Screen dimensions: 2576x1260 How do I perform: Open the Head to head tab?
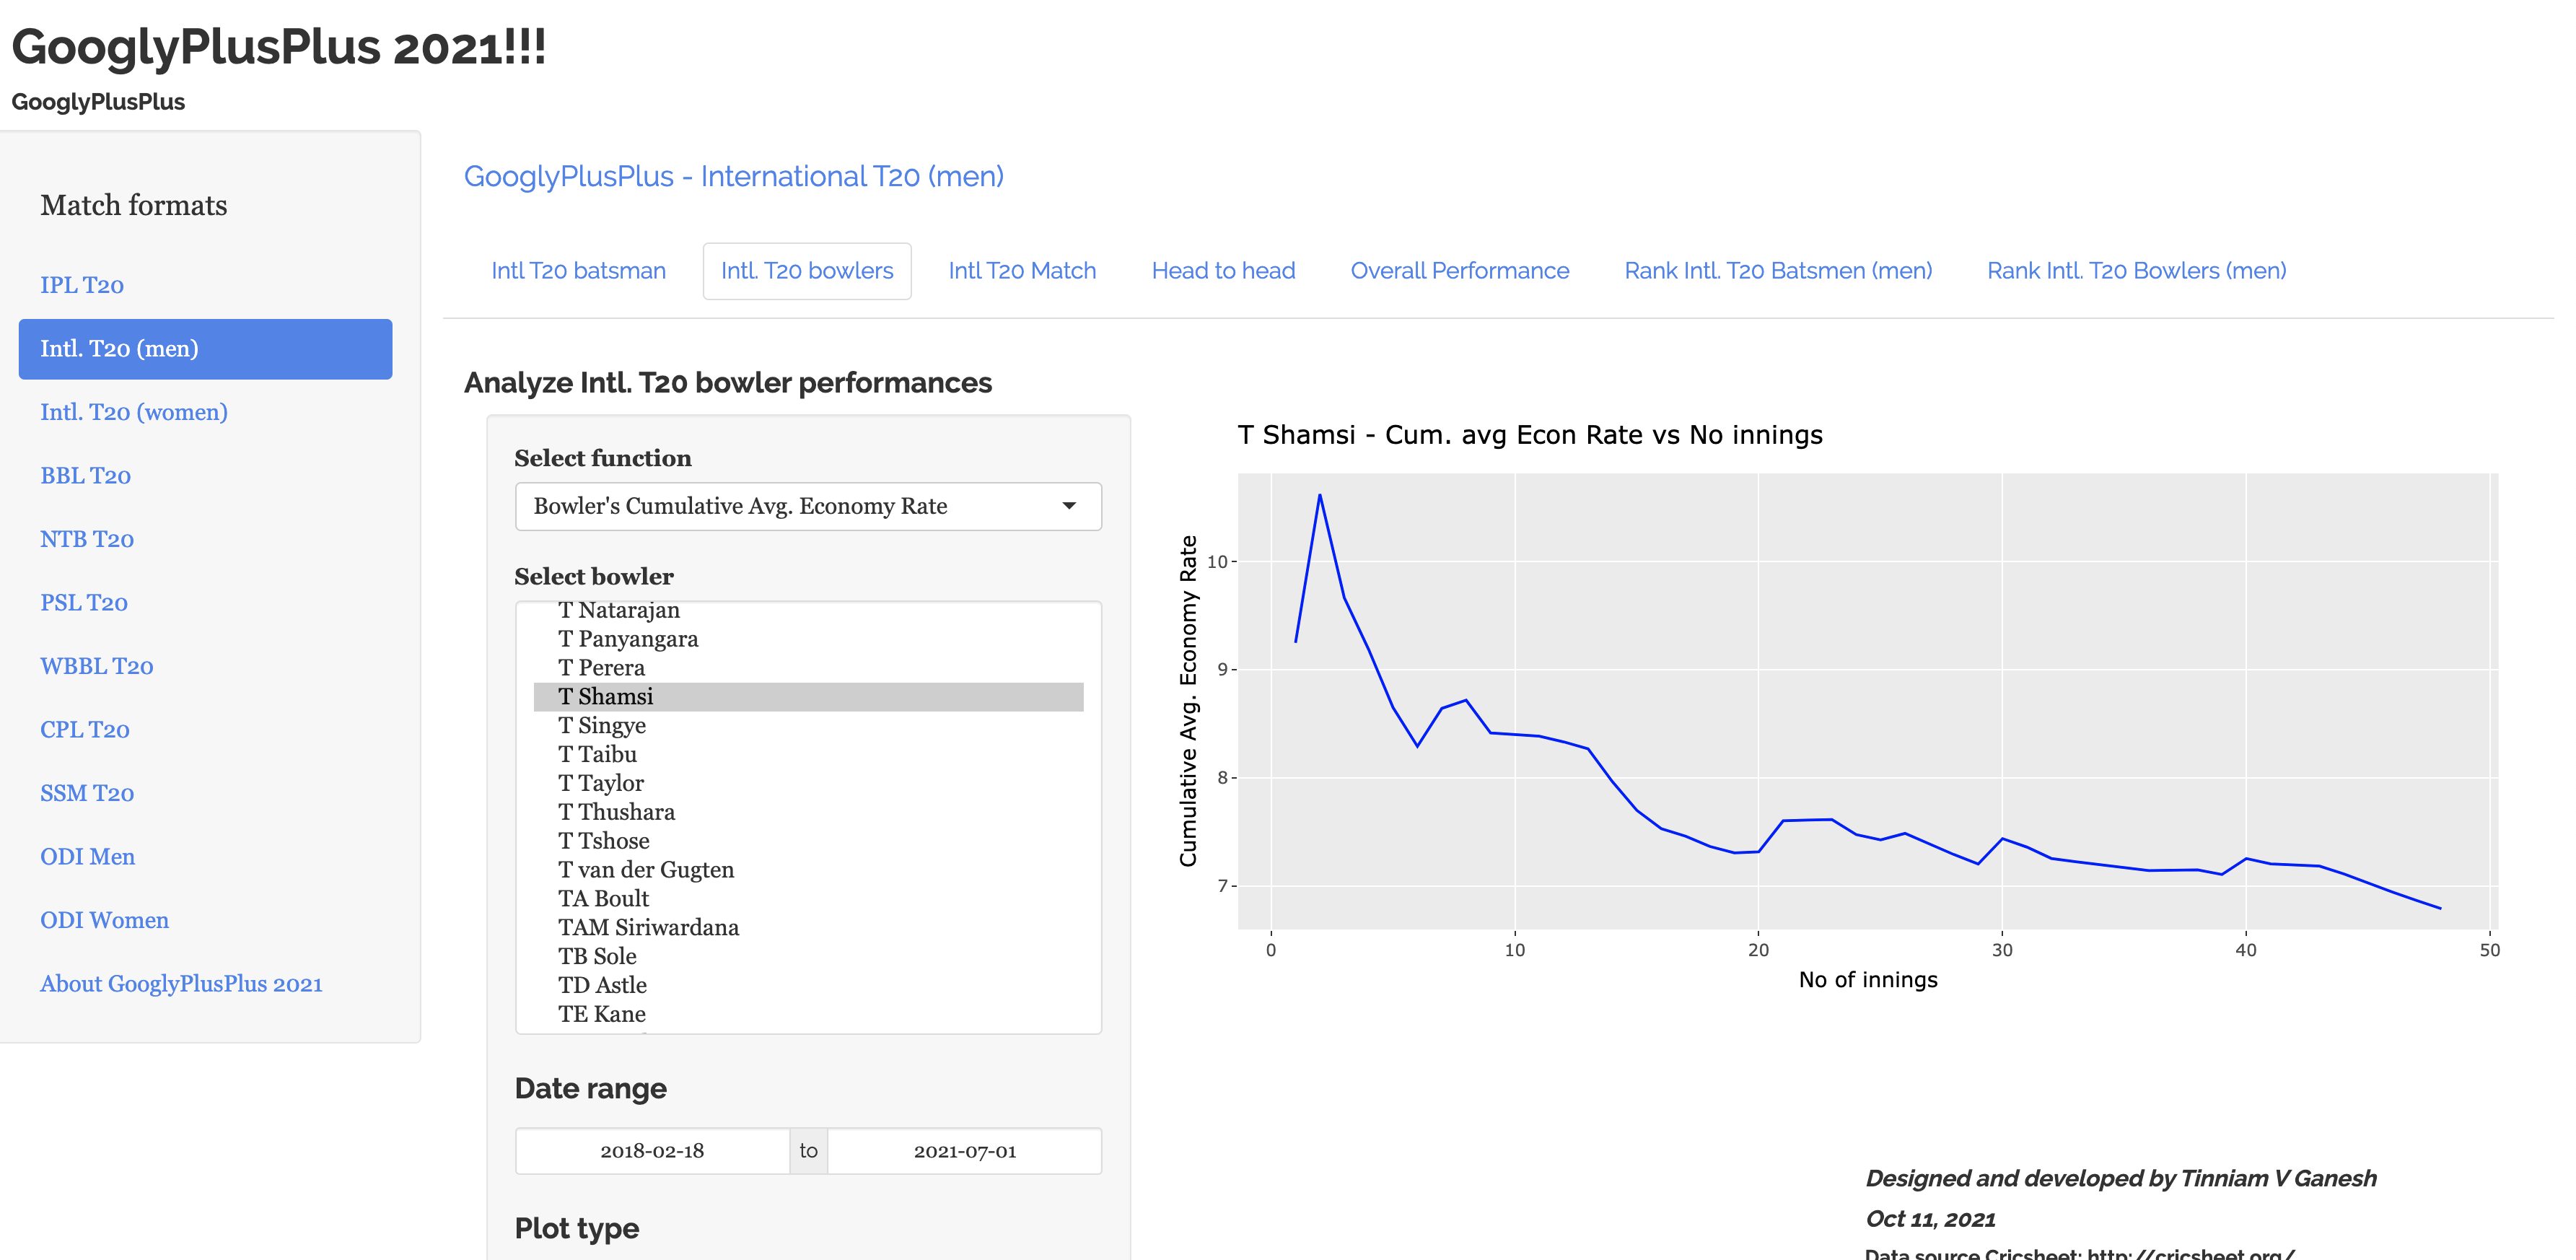[x=1222, y=271]
